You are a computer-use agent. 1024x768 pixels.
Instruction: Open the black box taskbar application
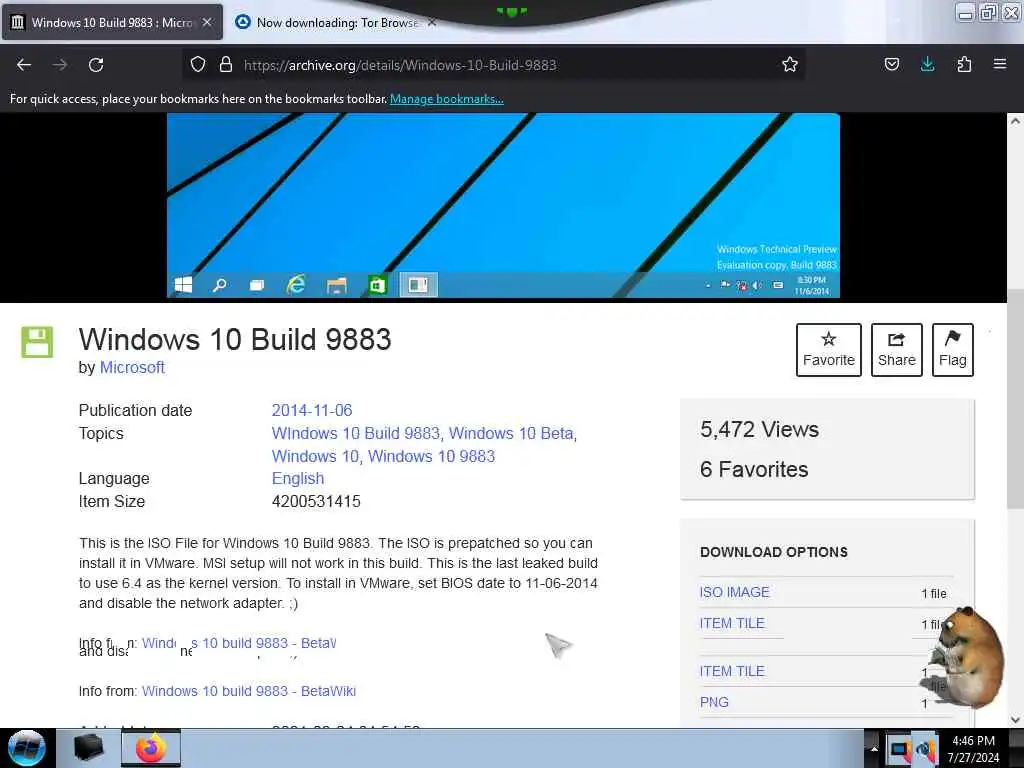pos(88,748)
